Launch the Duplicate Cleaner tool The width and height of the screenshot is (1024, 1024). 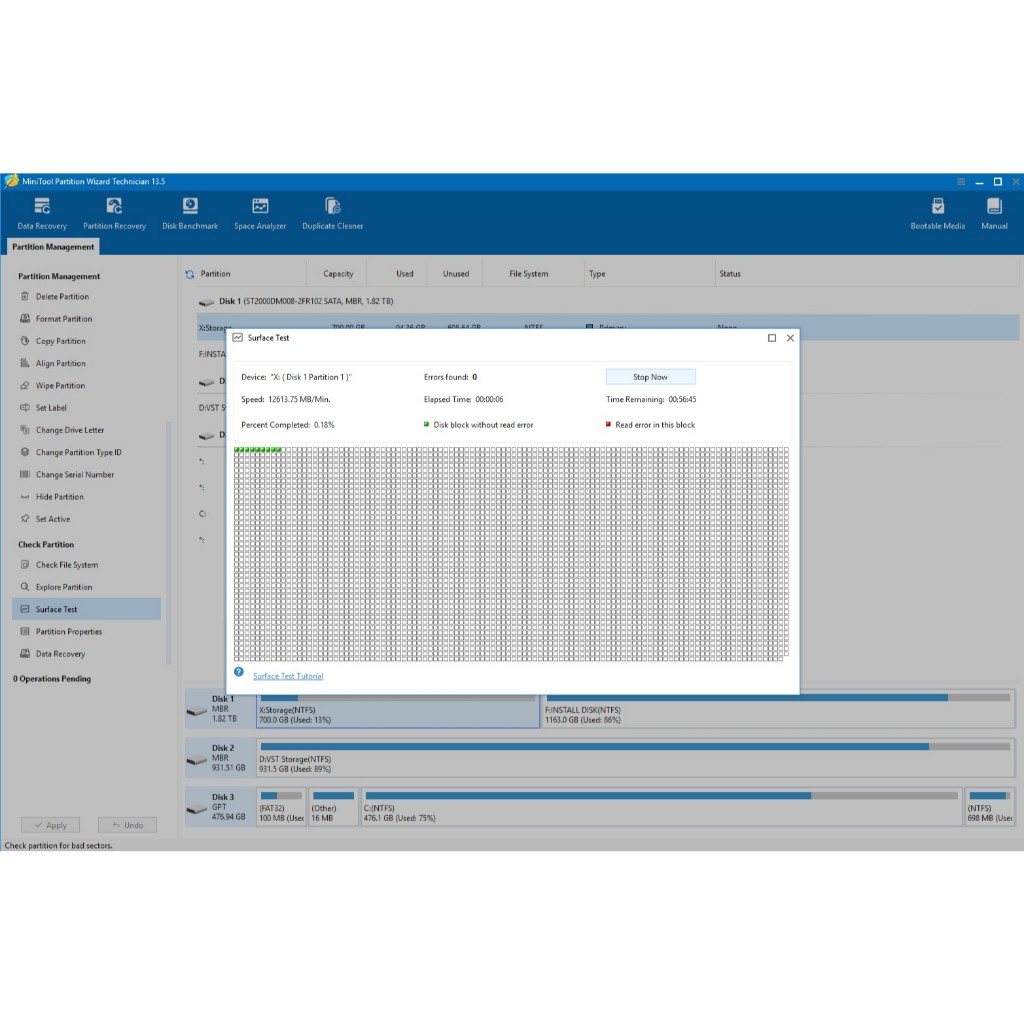[333, 213]
